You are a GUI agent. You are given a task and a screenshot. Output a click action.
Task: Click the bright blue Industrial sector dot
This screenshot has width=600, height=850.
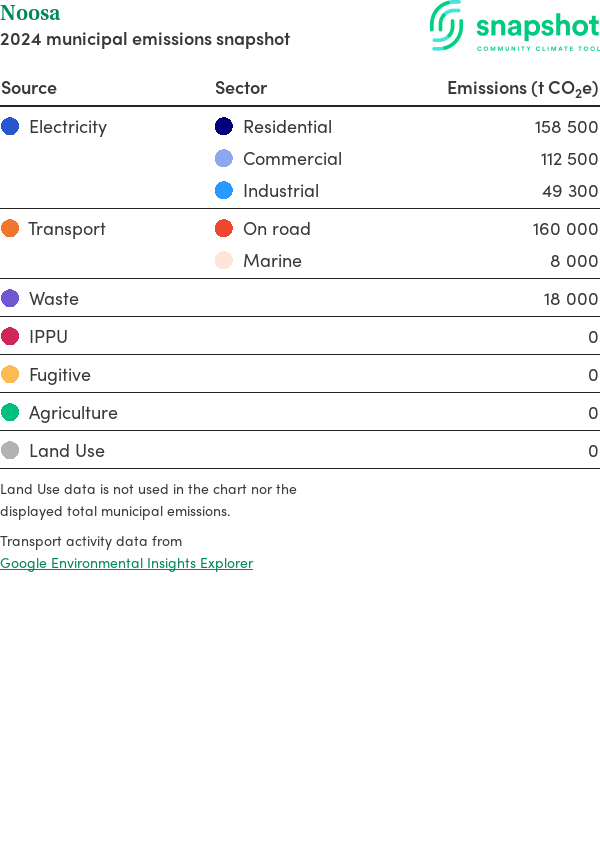click(224, 191)
